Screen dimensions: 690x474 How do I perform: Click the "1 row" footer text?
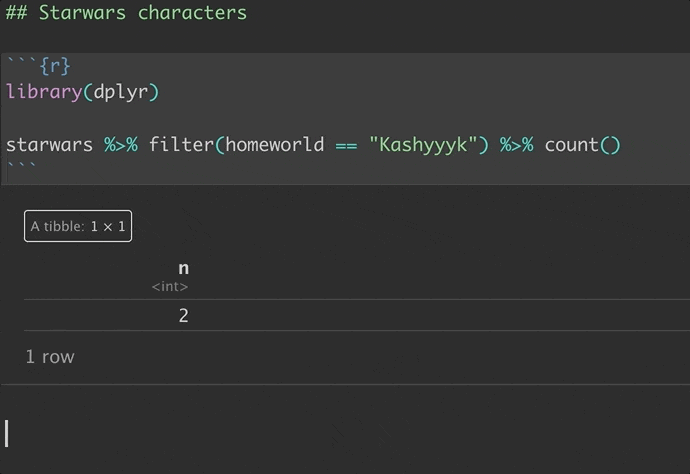[50, 357]
